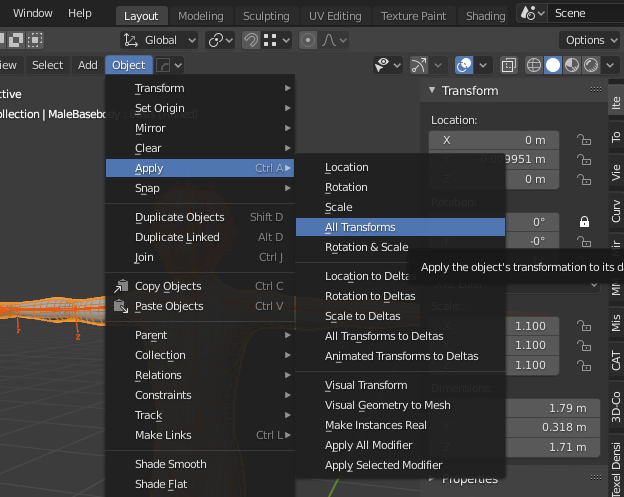Click the select mode intersect icon
This screenshot has height=497, width=624.
35,40
